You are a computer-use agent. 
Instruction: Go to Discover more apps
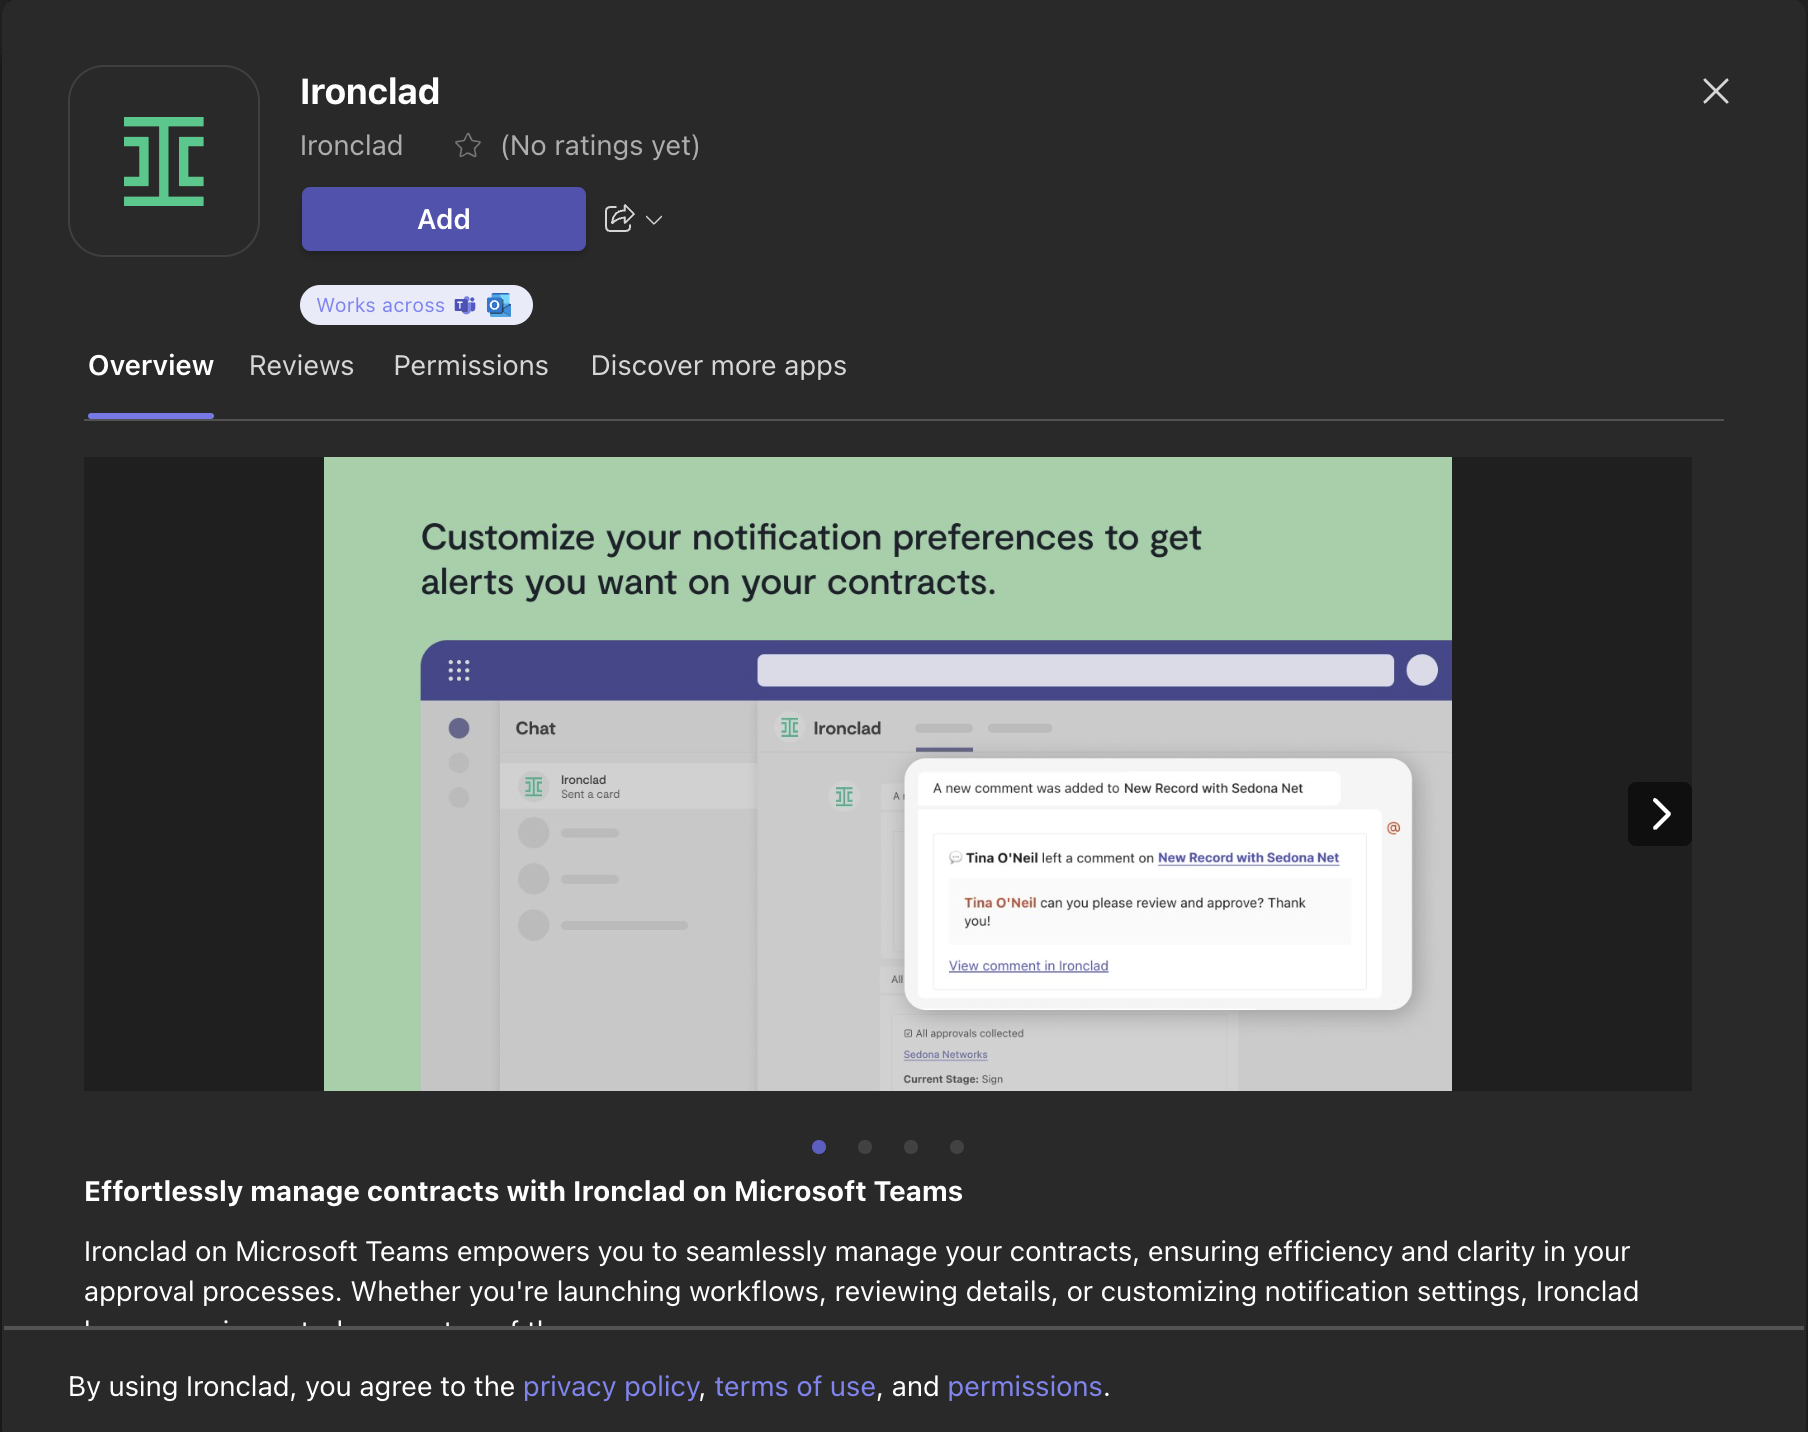(718, 366)
